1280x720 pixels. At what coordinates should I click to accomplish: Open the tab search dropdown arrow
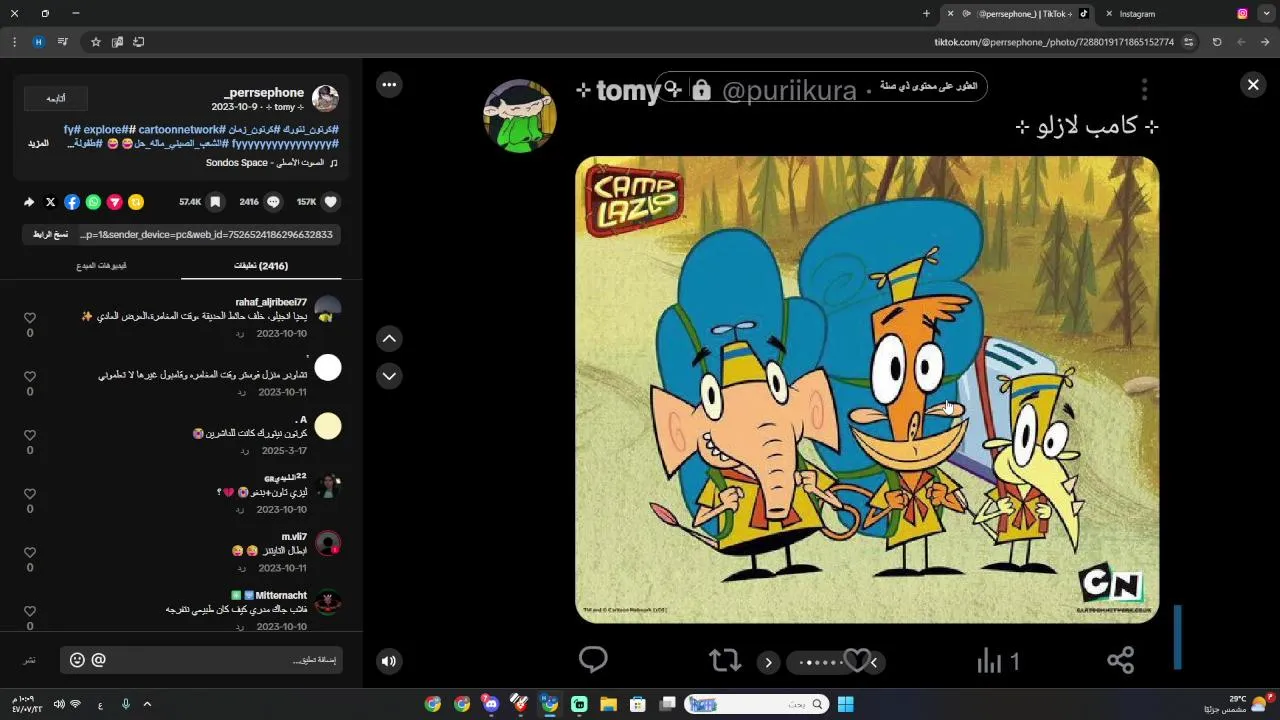click(1267, 14)
